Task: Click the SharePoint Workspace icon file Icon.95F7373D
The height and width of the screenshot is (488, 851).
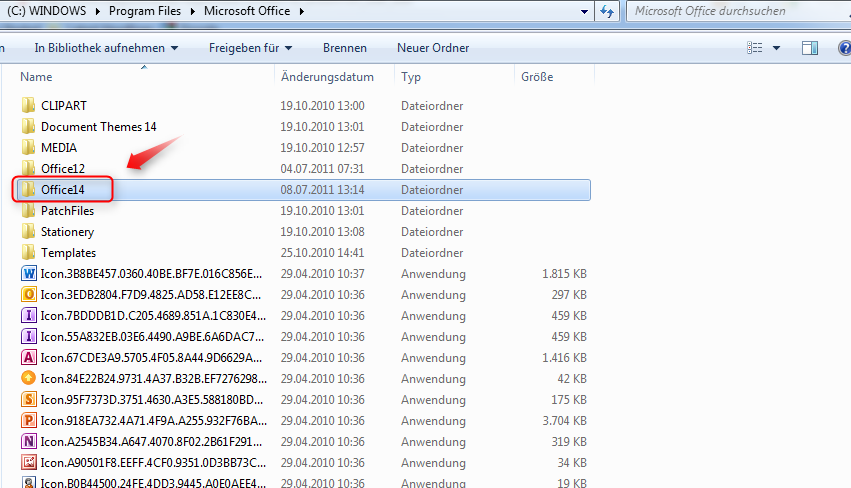Action: (x=150, y=399)
